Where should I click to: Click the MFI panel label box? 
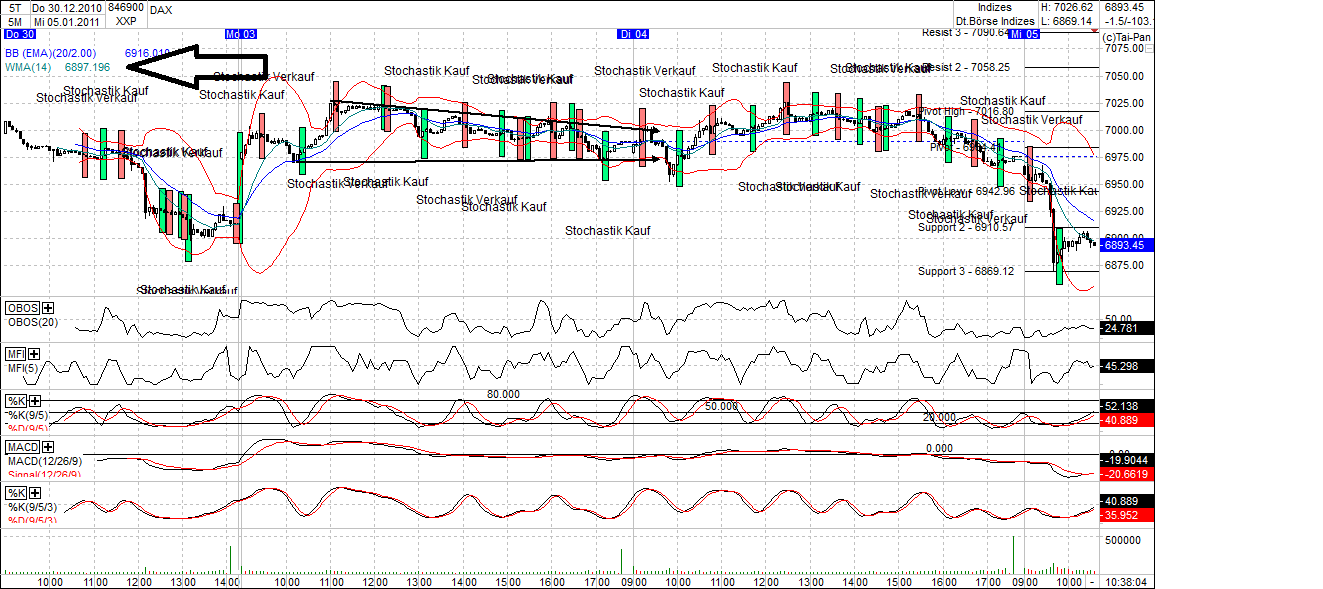[15, 352]
